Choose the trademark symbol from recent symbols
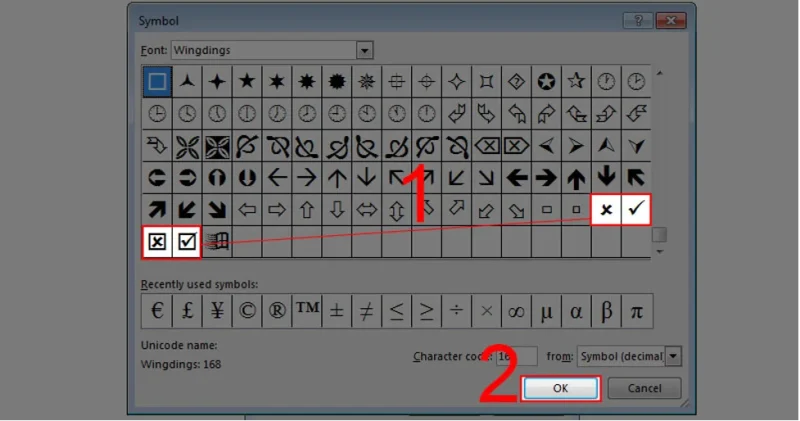 (307, 311)
